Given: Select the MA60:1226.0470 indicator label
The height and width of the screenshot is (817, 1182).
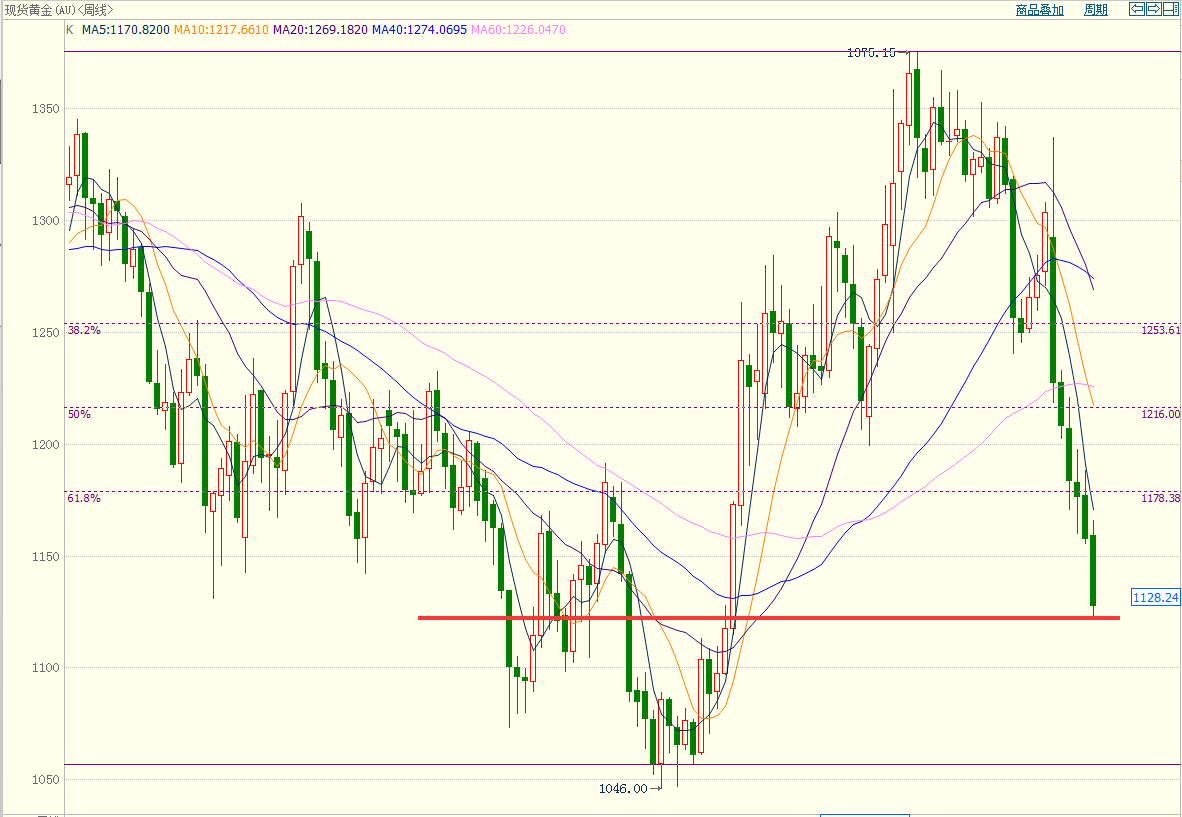Looking at the screenshot, I should (518, 30).
